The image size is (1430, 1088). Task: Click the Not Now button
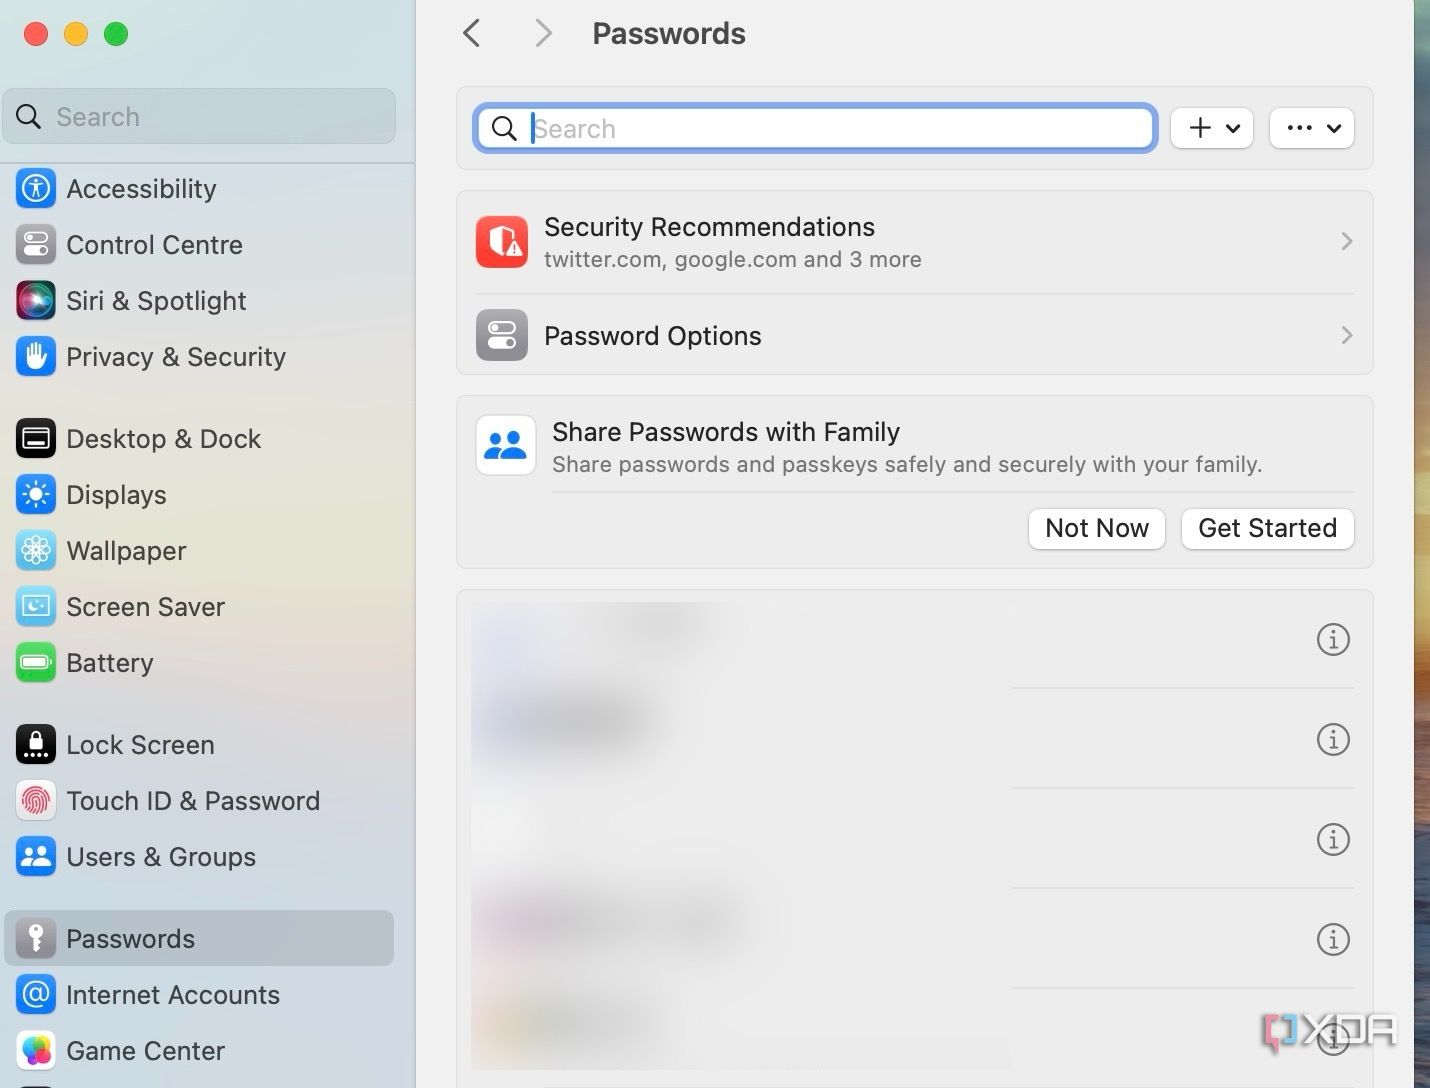click(1096, 528)
